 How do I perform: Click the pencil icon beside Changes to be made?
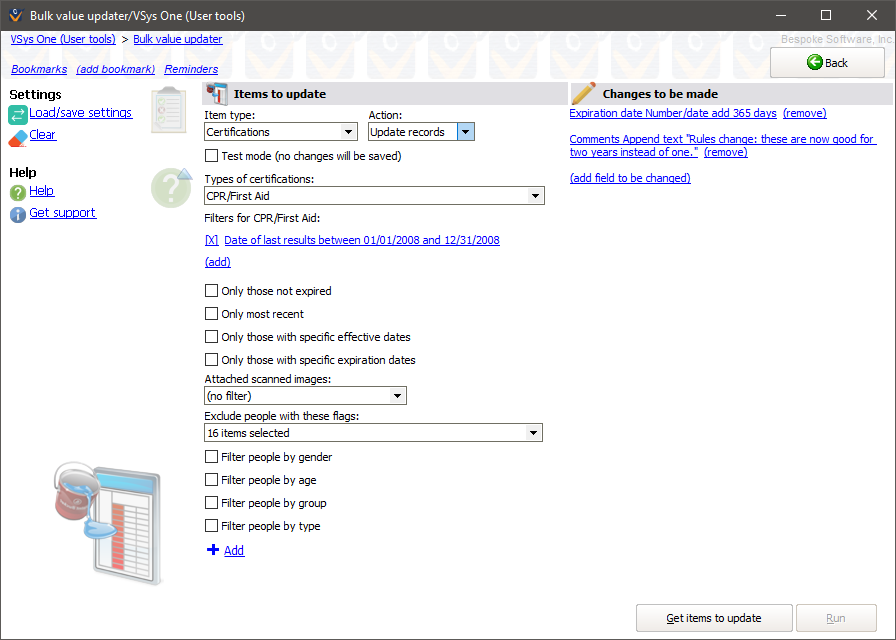584,94
